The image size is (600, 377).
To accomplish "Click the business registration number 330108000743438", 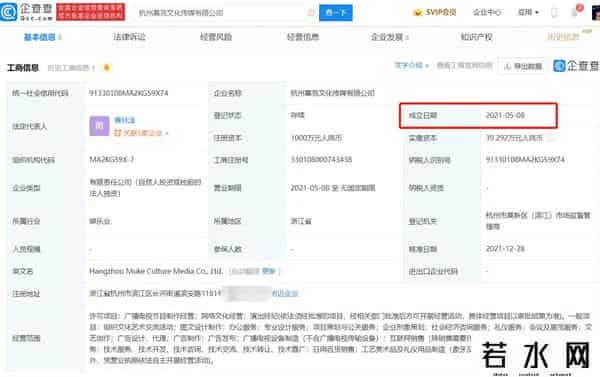I will 321,160.
